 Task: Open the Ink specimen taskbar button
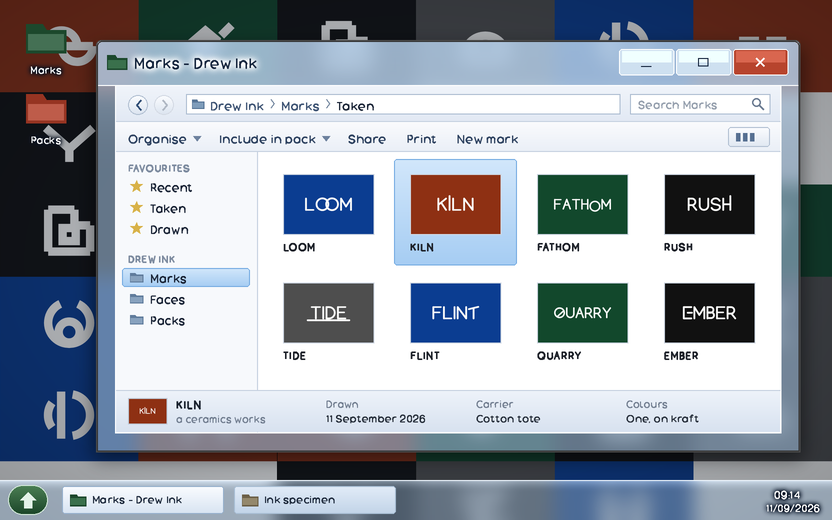tap(315, 500)
